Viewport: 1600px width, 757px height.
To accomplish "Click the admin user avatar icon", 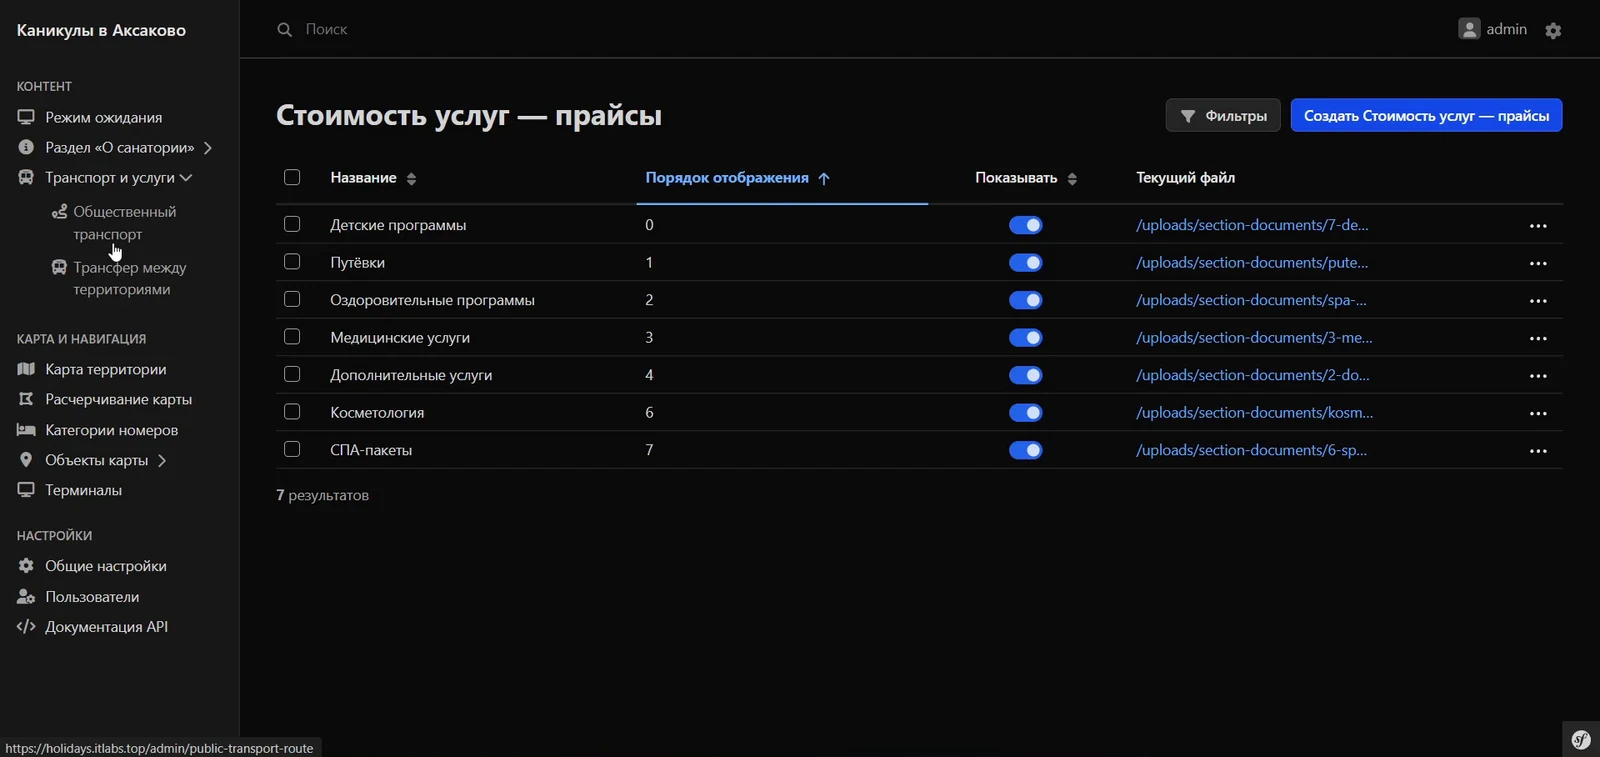I will pos(1469,29).
